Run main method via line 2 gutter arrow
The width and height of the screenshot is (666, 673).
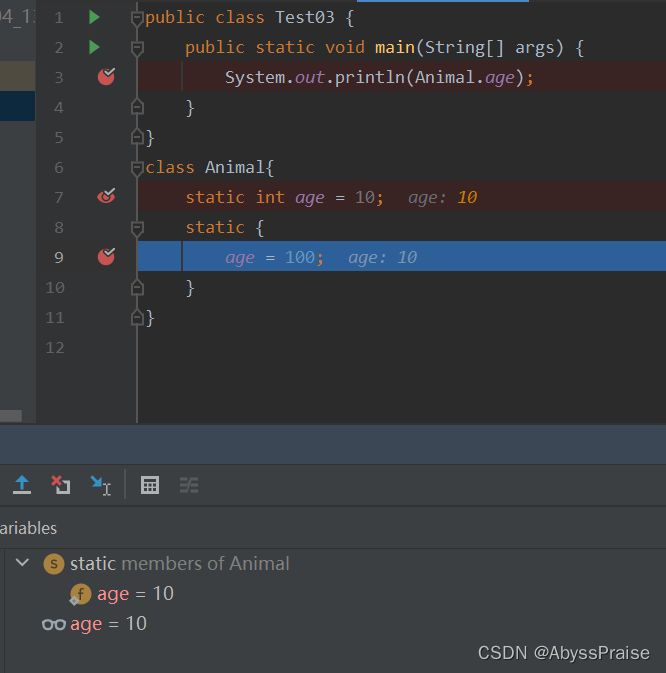94,47
